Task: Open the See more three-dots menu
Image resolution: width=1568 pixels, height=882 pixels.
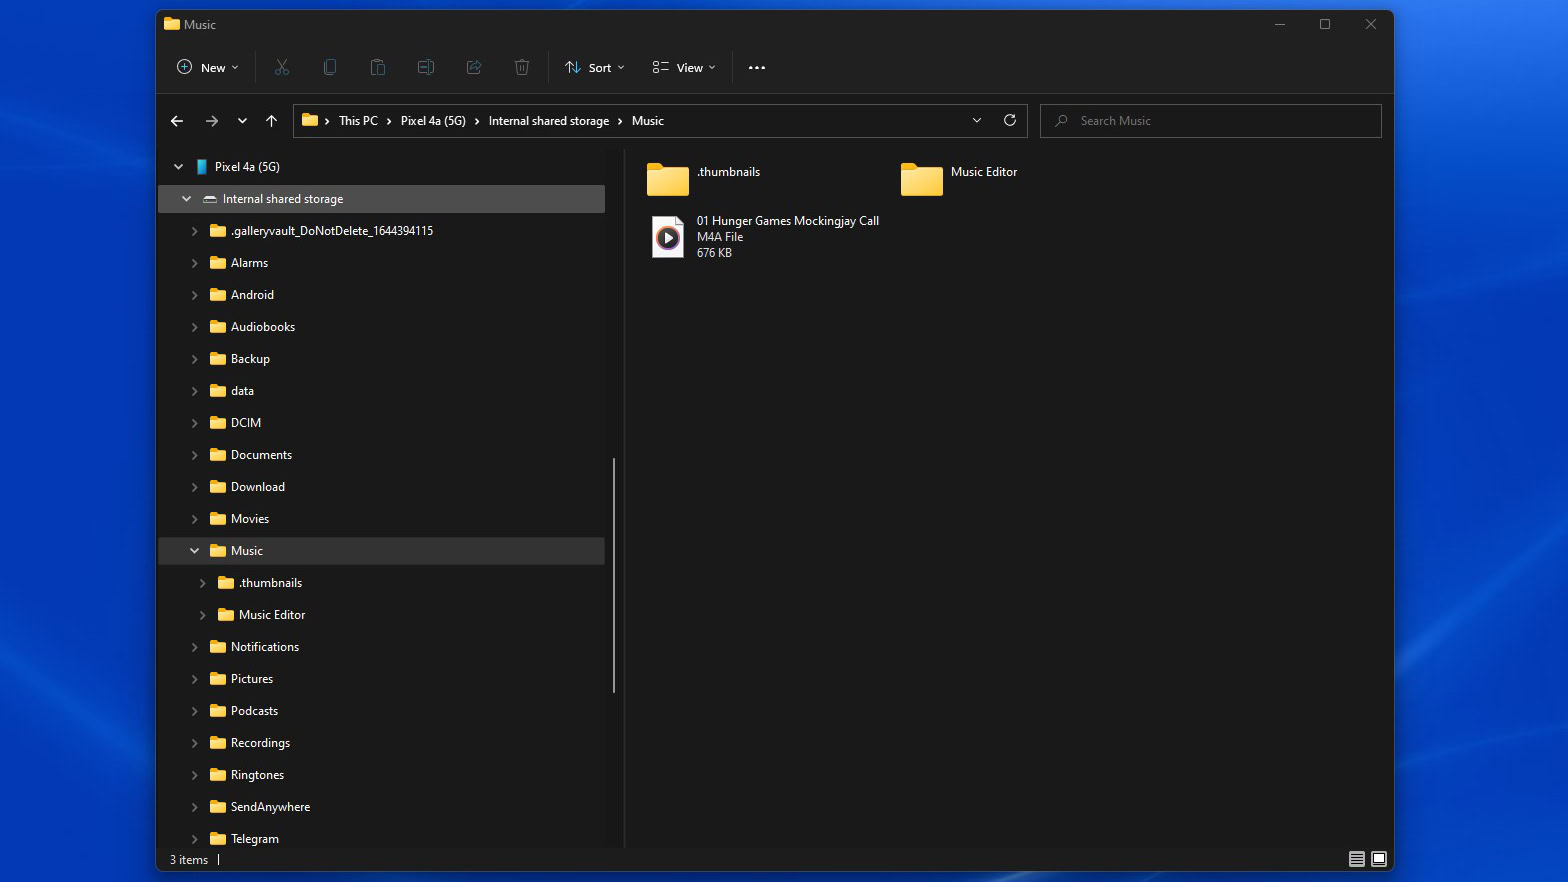Action: point(756,67)
